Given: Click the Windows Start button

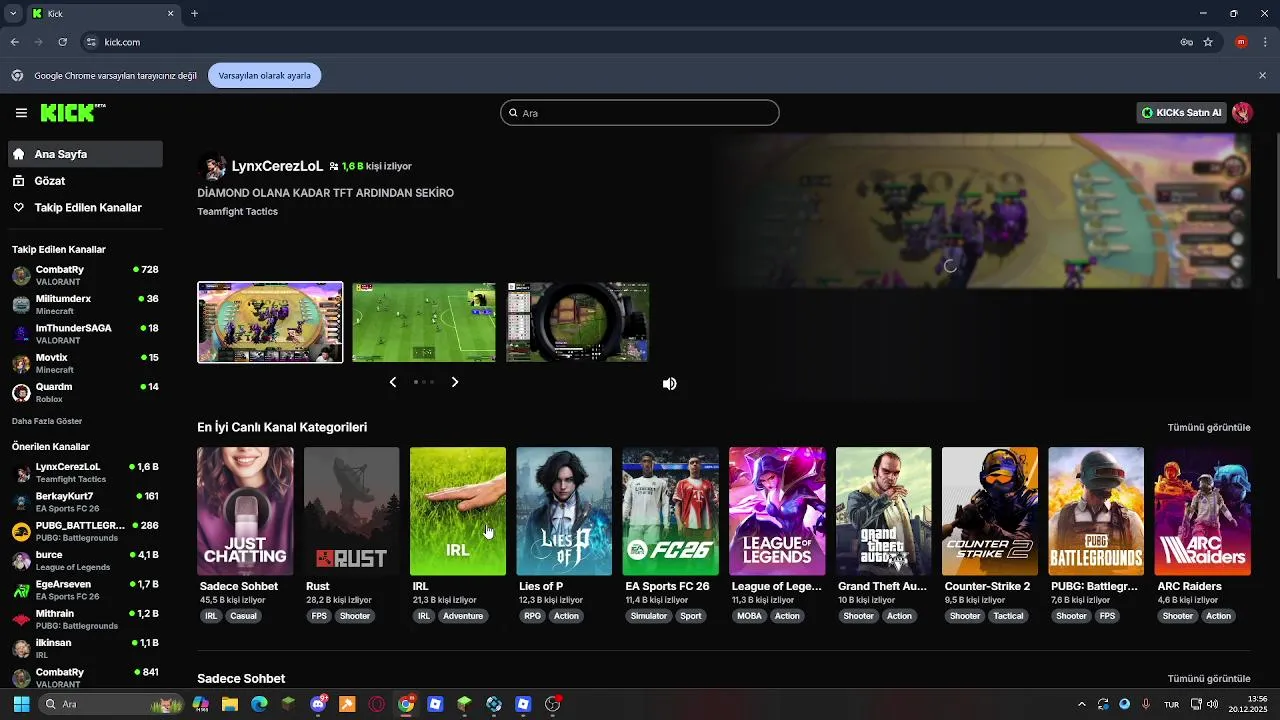Looking at the screenshot, I should click(x=21, y=704).
